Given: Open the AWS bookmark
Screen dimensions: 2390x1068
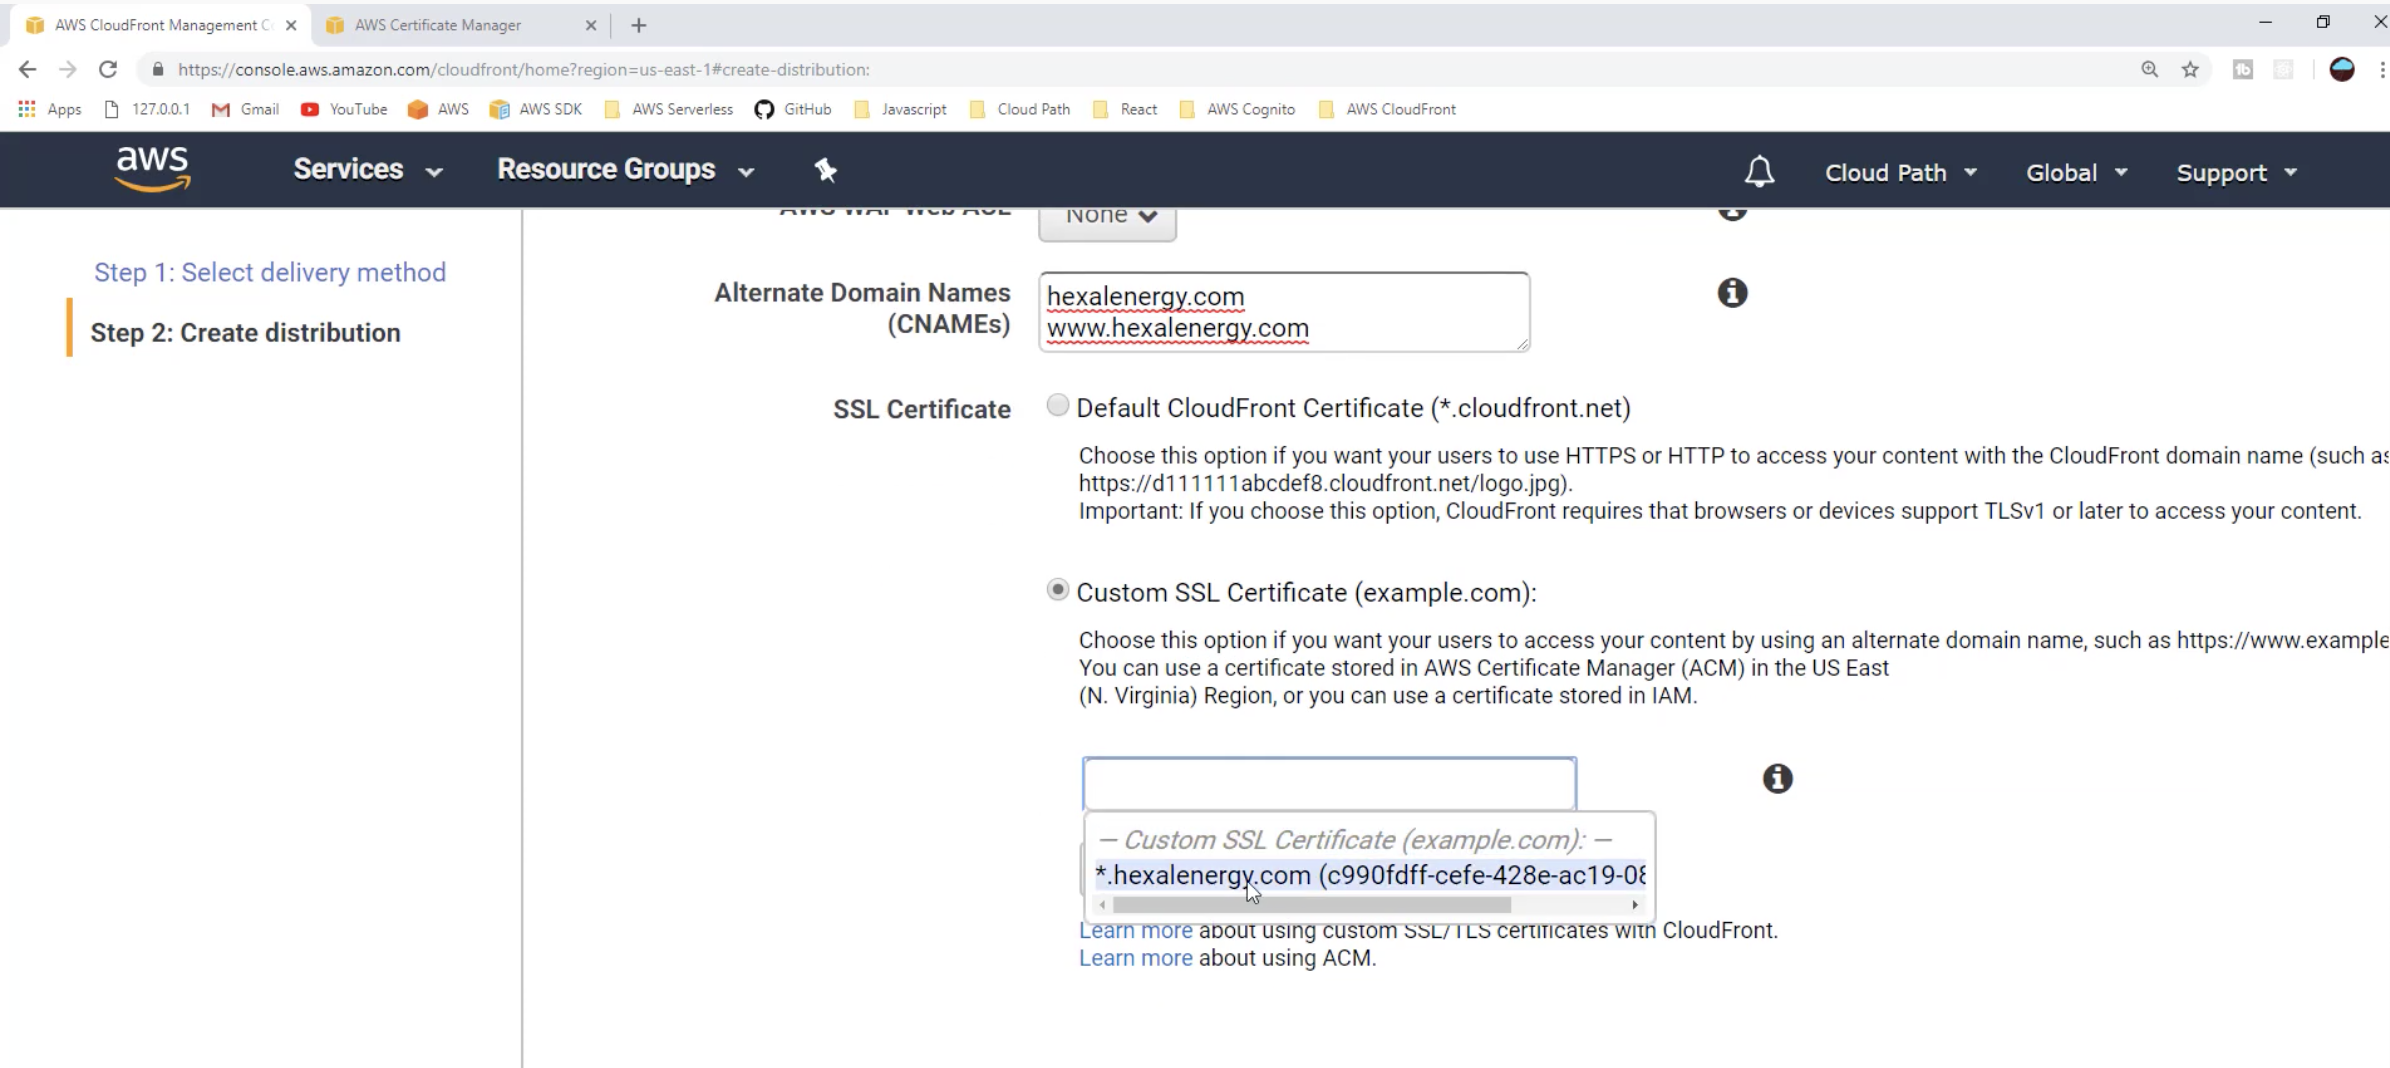Looking at the screenshot, I should point(438,109).
